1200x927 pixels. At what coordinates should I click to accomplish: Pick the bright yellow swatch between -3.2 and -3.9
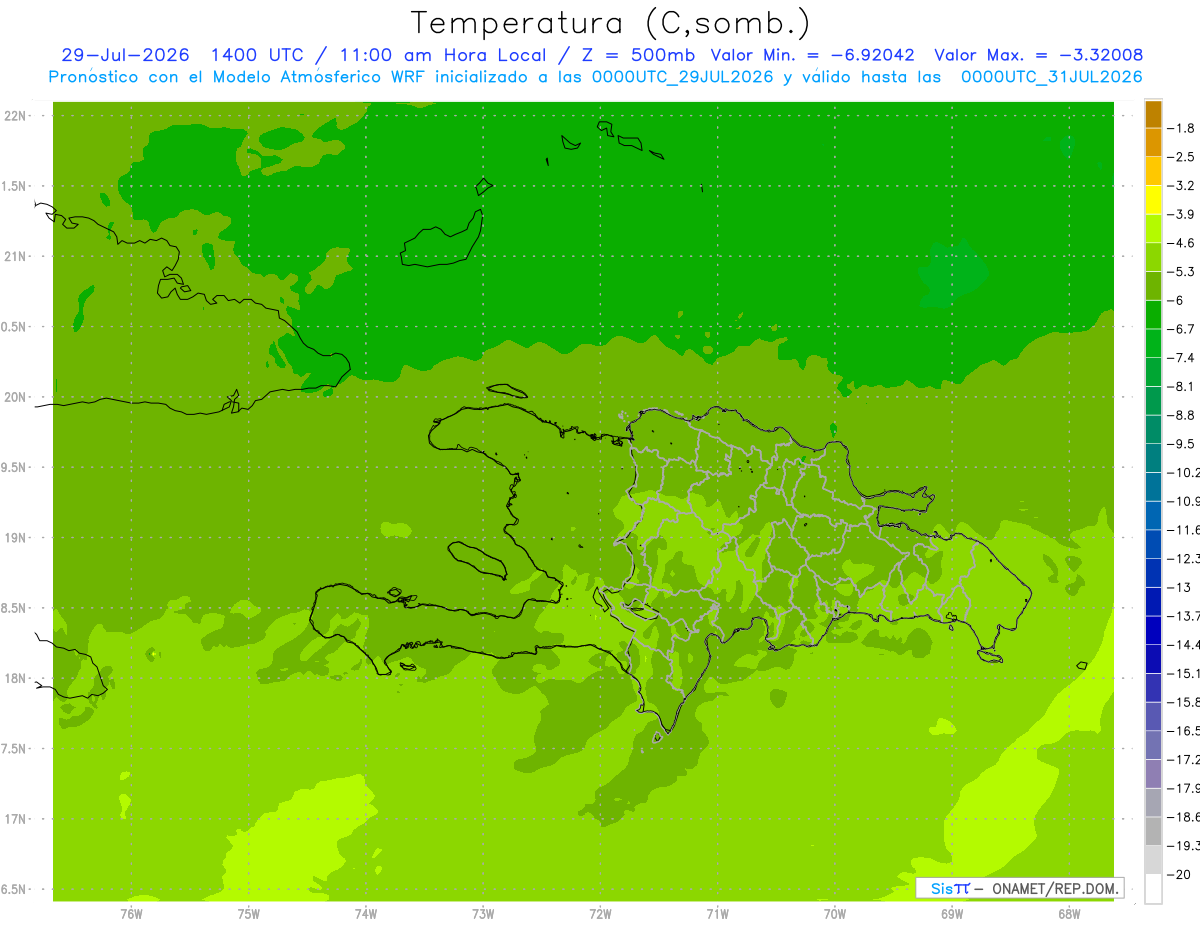(x=1153, y=200)
